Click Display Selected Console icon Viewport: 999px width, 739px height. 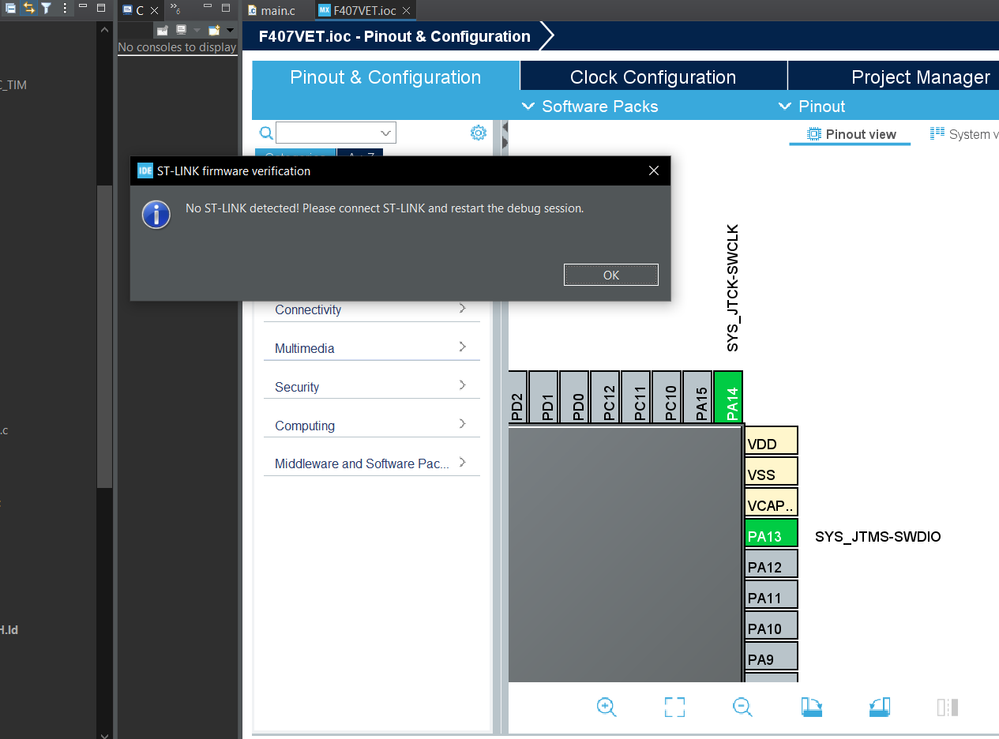click(x=181, y=30)
